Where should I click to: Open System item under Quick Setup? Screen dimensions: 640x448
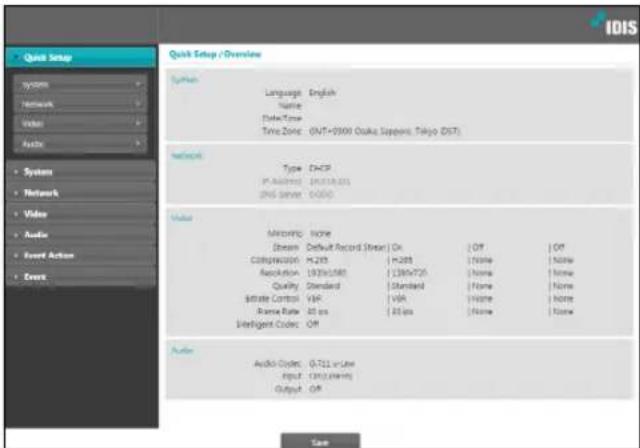tap(80, 84)
